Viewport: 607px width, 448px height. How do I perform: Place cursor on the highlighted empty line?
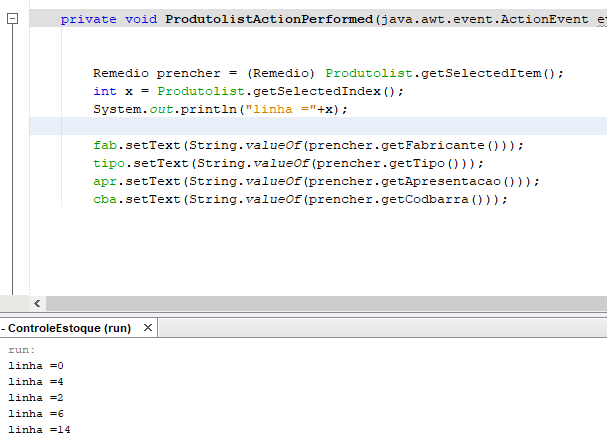coord(318,126)
